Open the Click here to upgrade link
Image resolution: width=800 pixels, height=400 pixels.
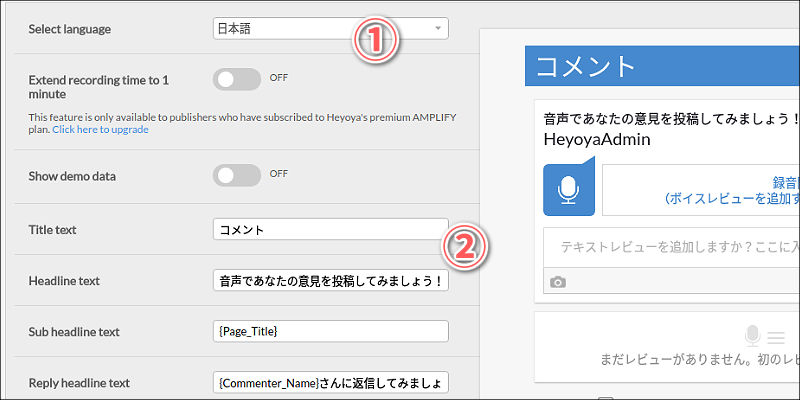click(x=101, y=129)
